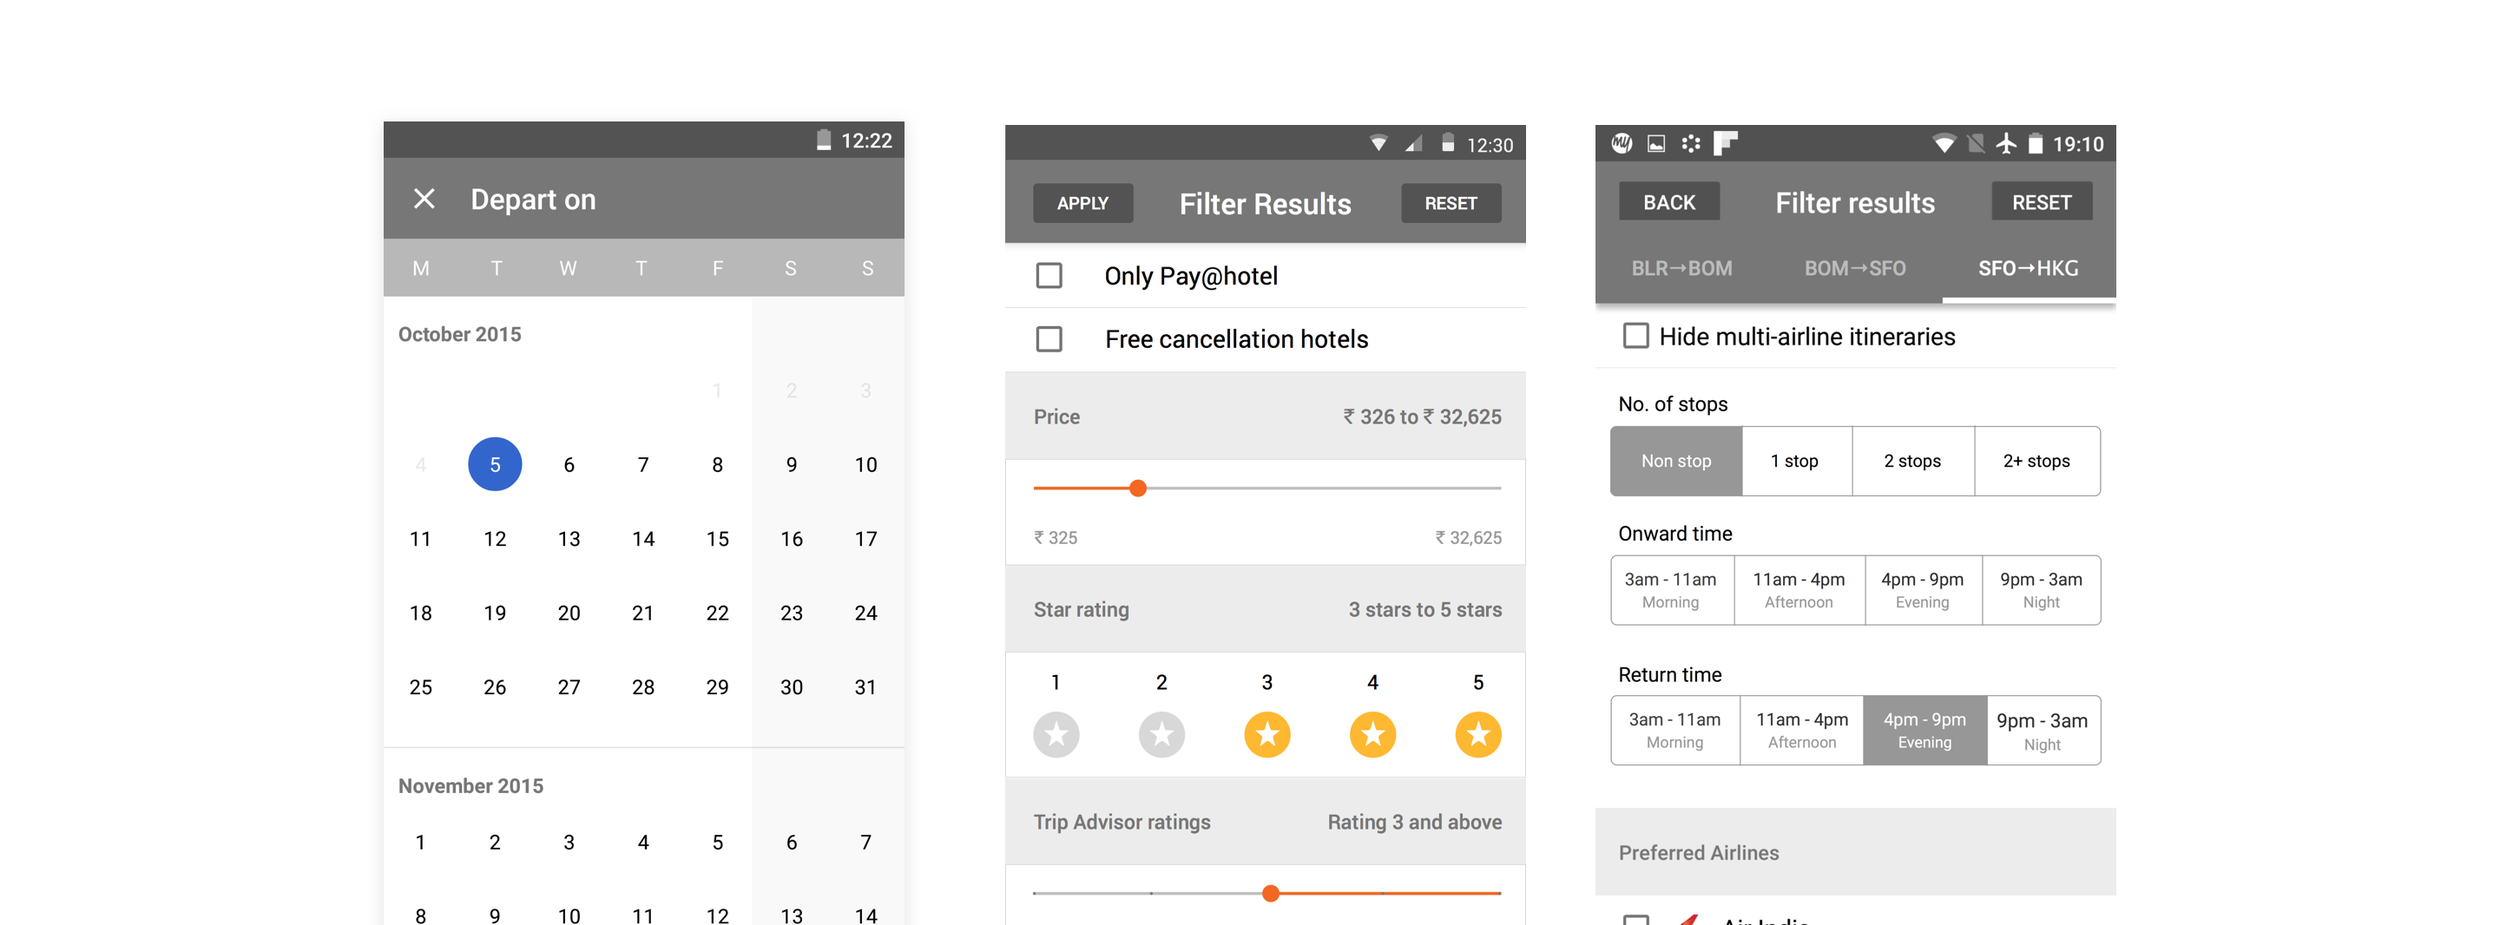The image size is (2500, 925).
Task: Pick October 24 in the calendar
Action: tap(866, 613)
